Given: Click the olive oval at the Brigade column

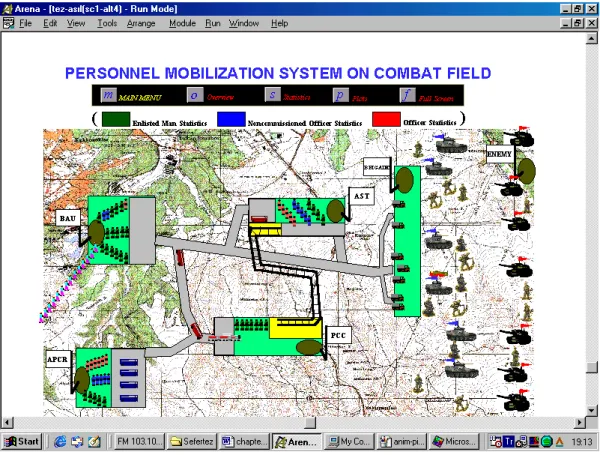Looking at the screenshot, I should (404, 180).
